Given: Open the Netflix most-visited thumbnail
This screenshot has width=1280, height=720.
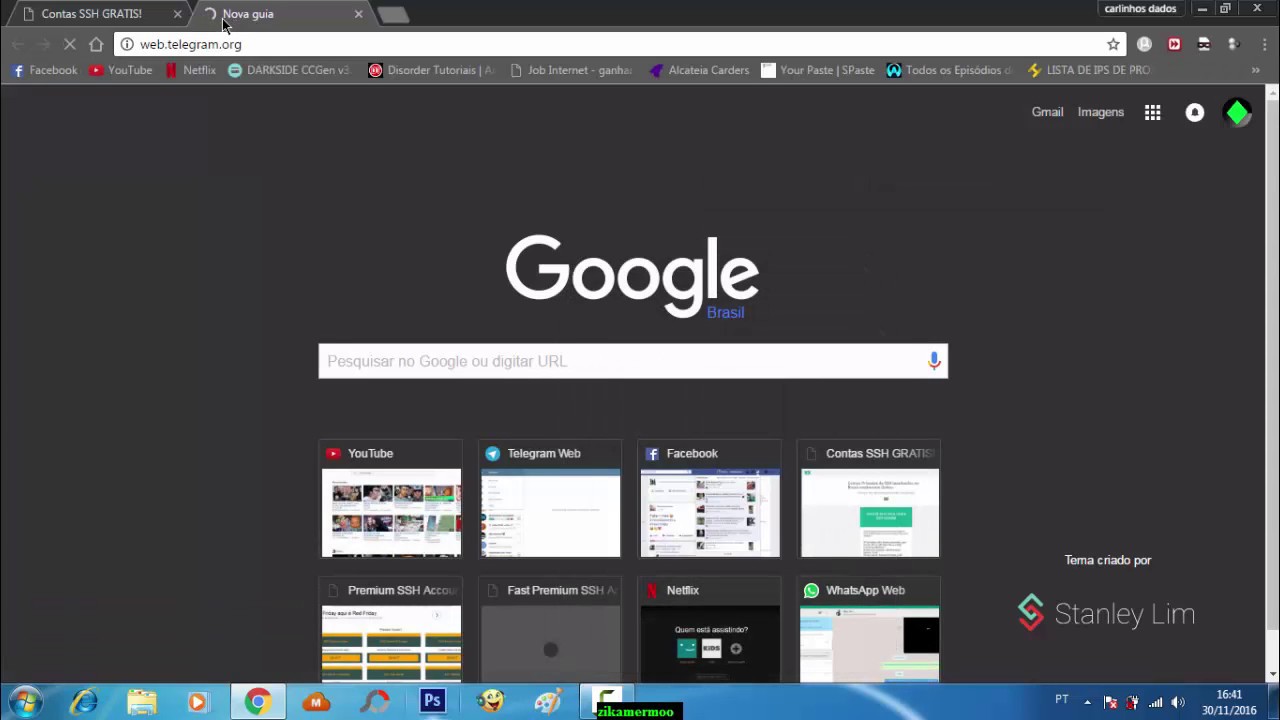Looking at the screenshot, I should (710, 630).
